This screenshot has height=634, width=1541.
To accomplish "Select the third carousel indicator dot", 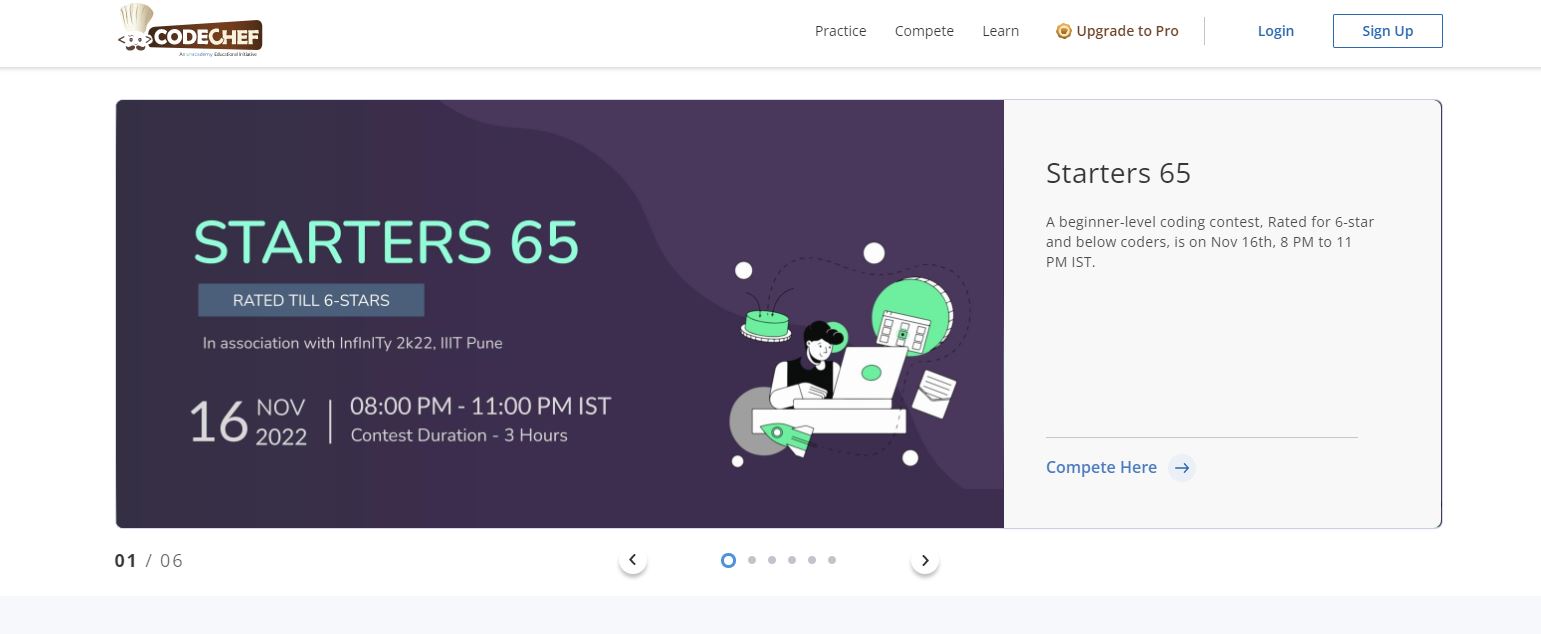I will 772,560.
